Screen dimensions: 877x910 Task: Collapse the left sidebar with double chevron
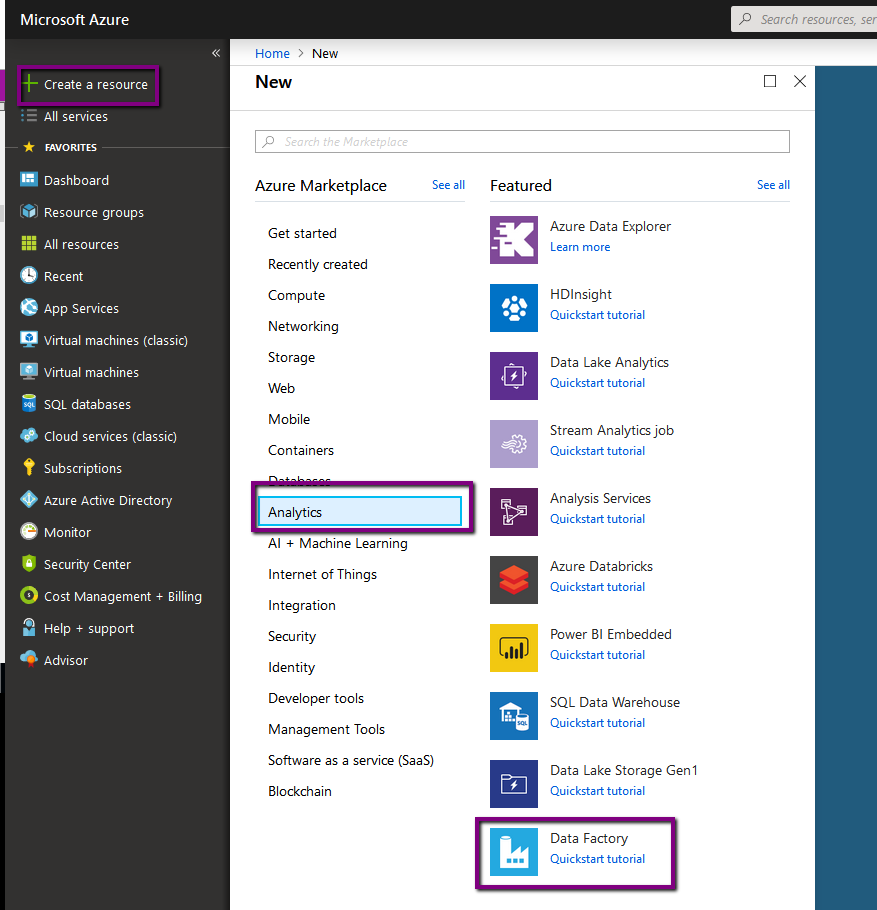point(216,53)
